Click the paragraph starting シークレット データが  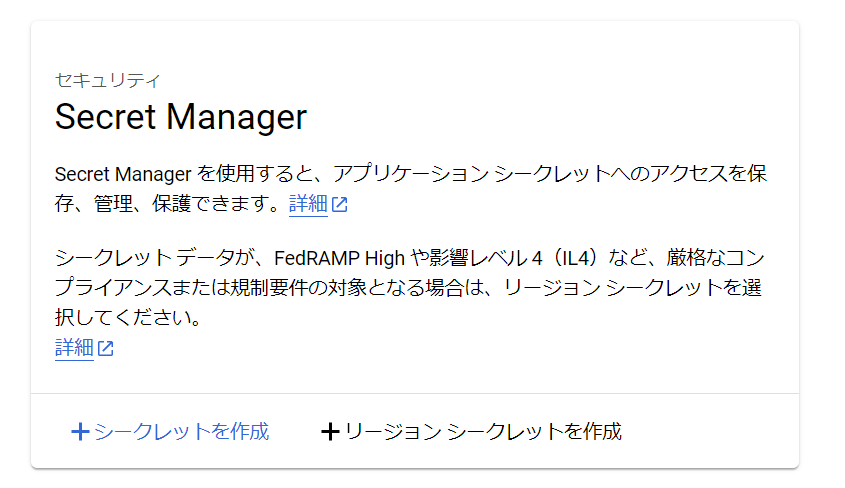pos(410,288)
